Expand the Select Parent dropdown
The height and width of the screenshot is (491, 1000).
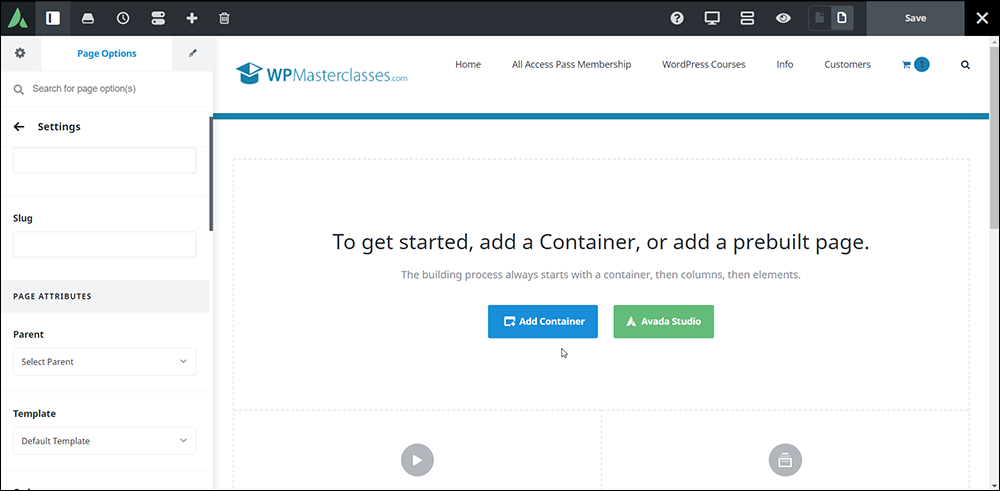[x=105, y=362]
